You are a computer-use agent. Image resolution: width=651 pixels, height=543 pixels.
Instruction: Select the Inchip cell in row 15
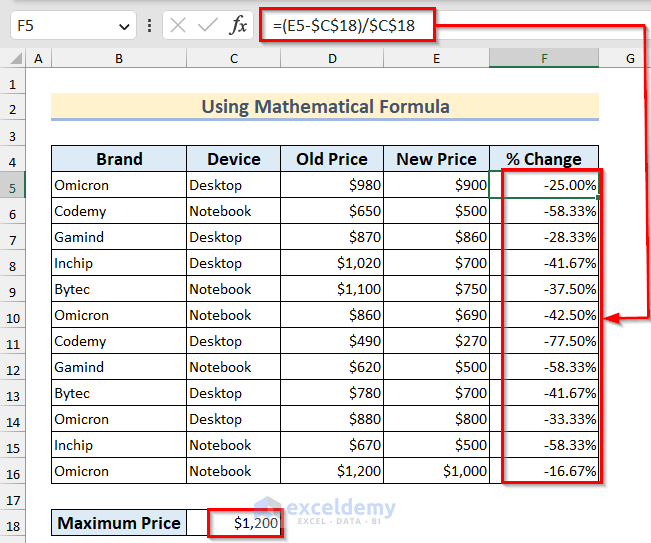pos(119,445)
